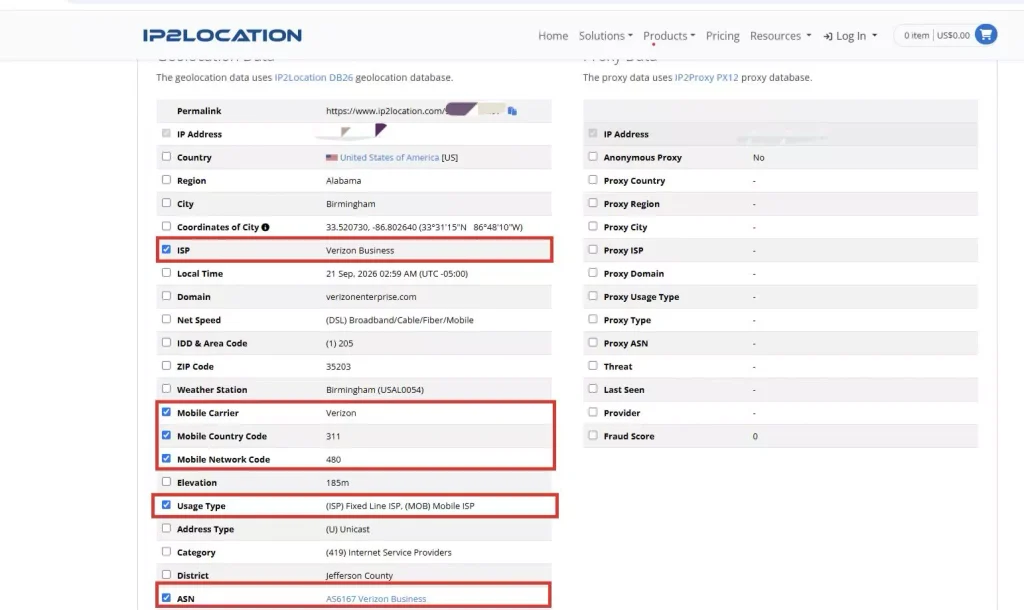Image resolution: width=1024 pixels, height=610 pixels.
Task: Check the Region checkbox
Action: [x=167, y=180]
